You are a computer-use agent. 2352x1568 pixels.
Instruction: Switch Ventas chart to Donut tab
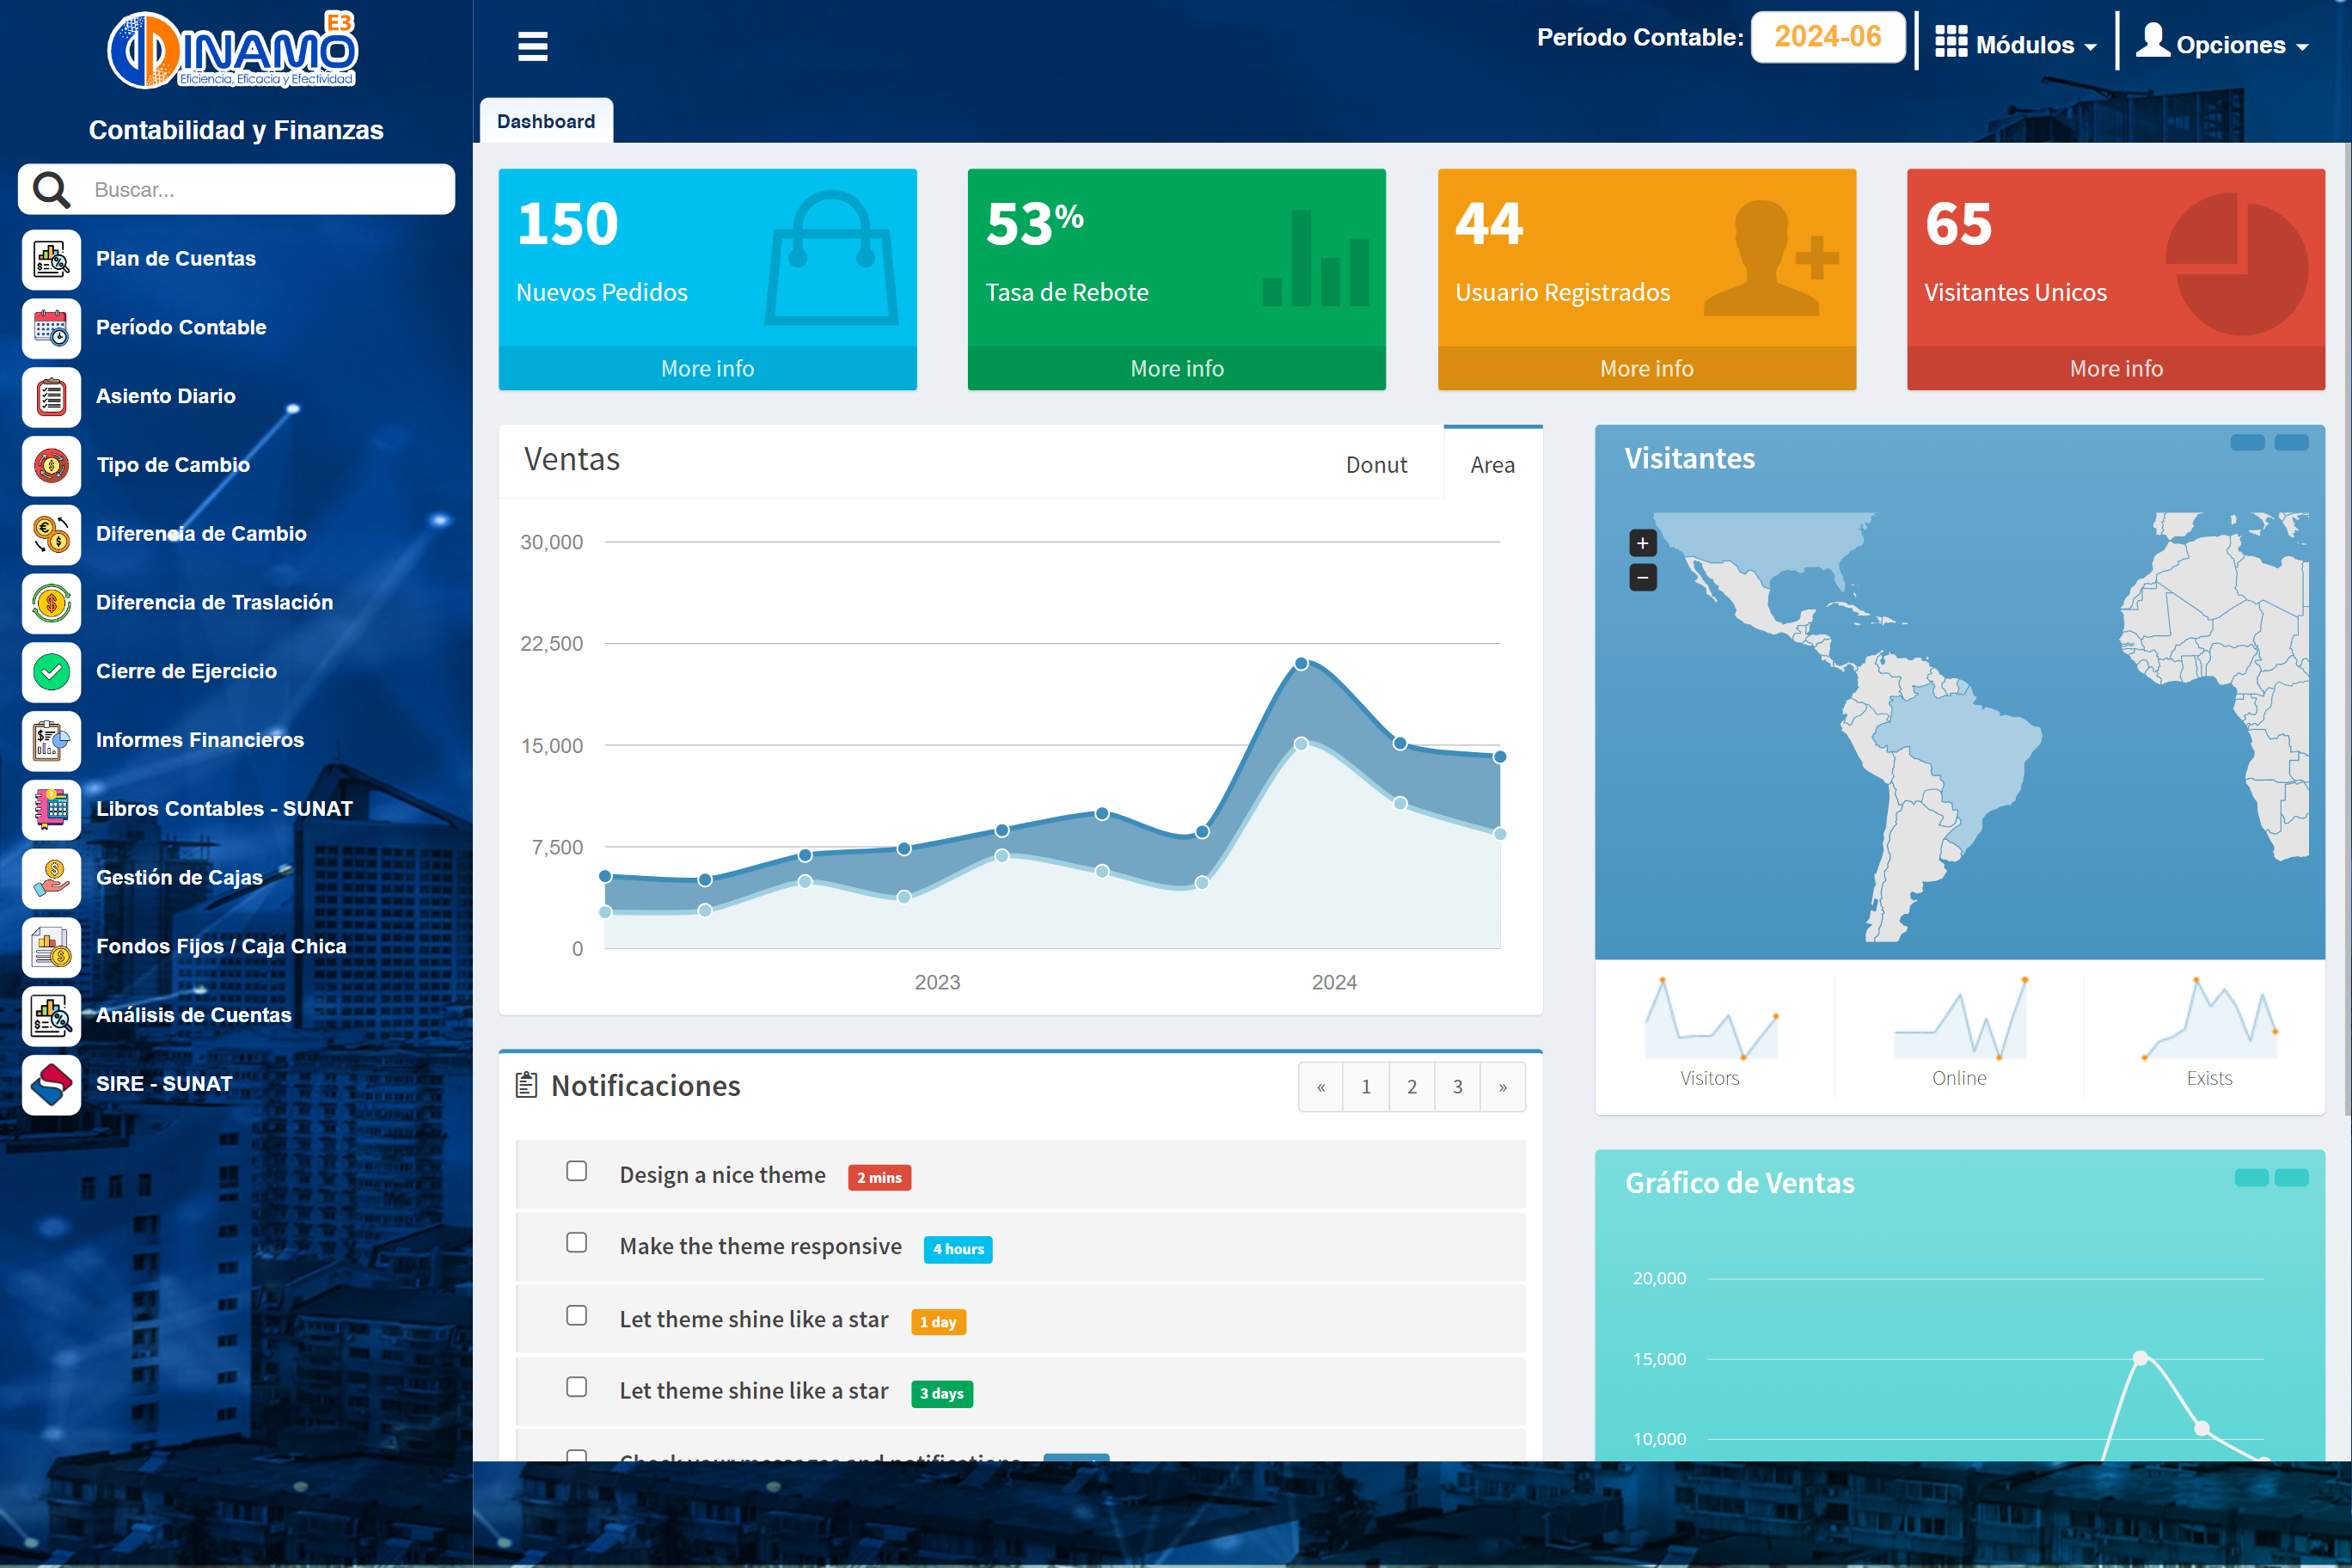(1375, 465)
